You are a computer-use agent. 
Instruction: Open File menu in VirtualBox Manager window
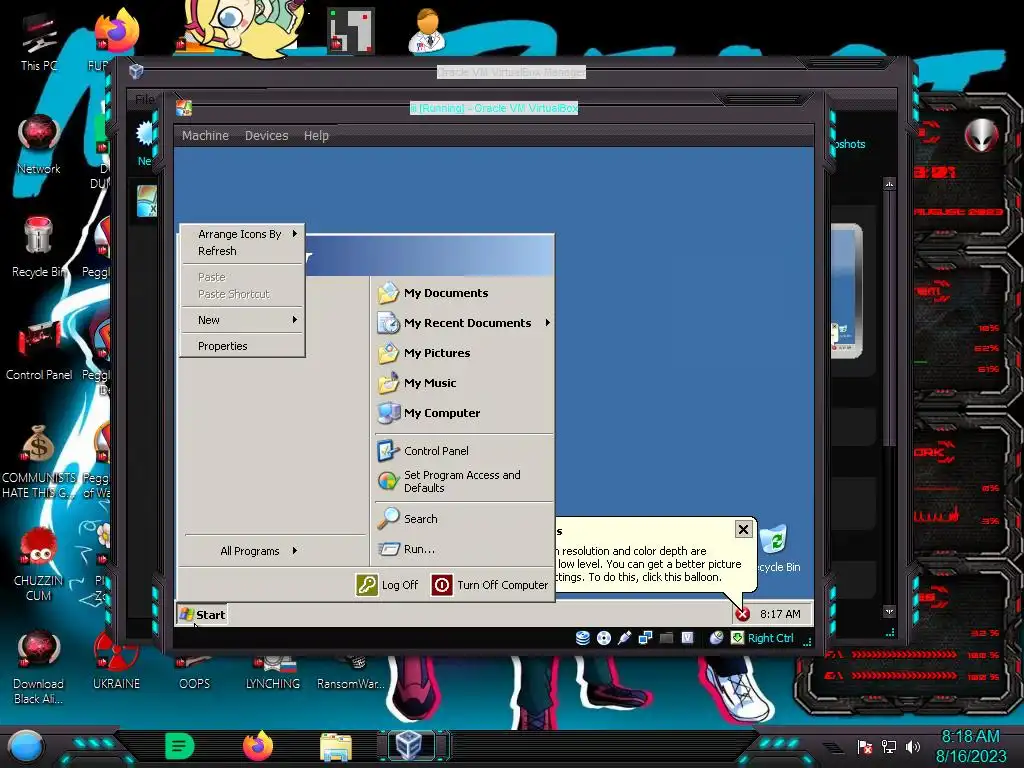[x=144, y=99]
